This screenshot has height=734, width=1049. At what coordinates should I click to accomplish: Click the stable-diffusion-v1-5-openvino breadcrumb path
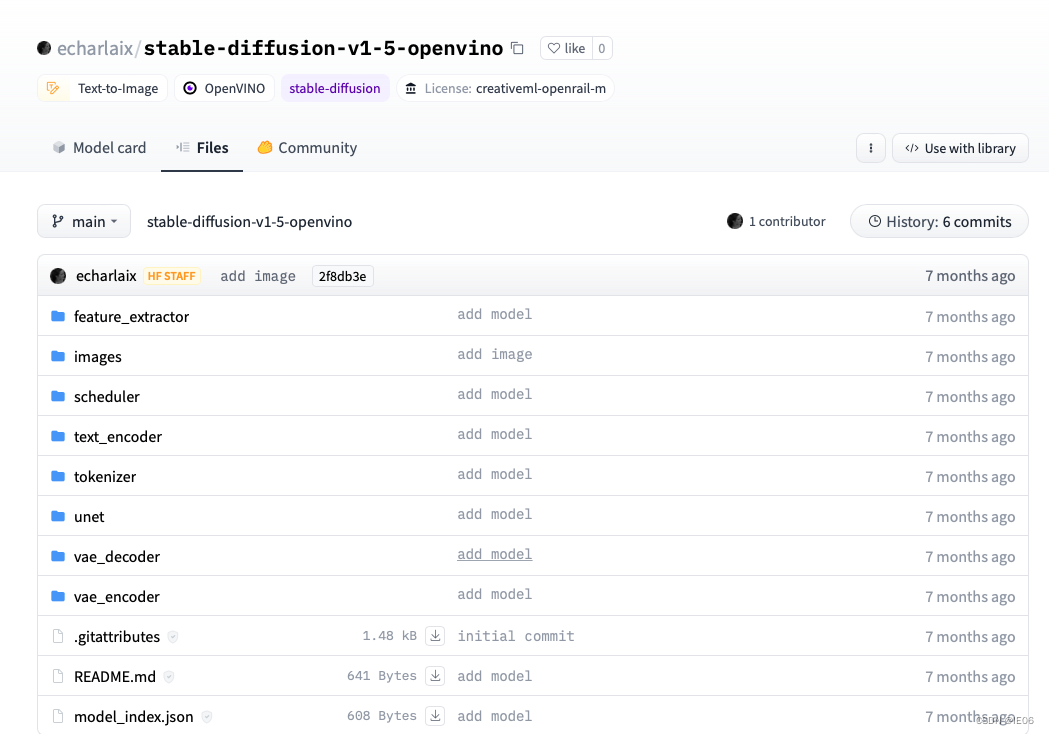pyautogui.click(x=250, y=221)
